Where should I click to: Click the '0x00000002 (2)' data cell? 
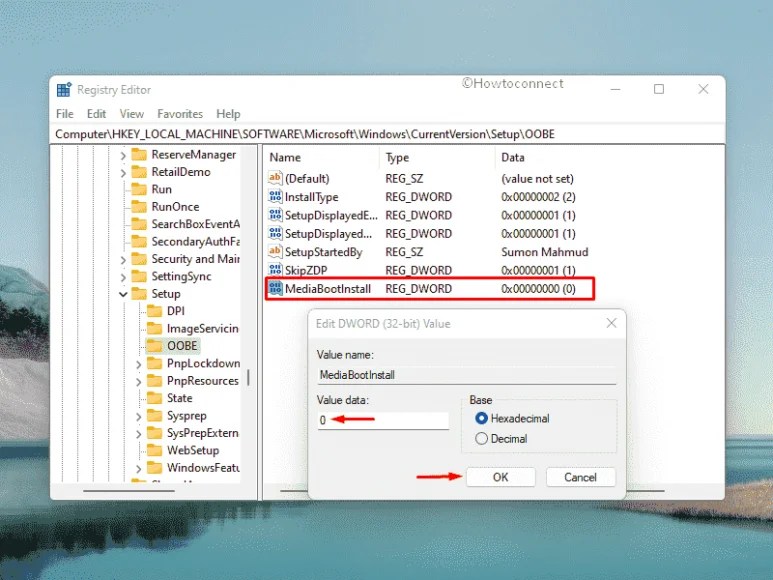tap(538, 197)
